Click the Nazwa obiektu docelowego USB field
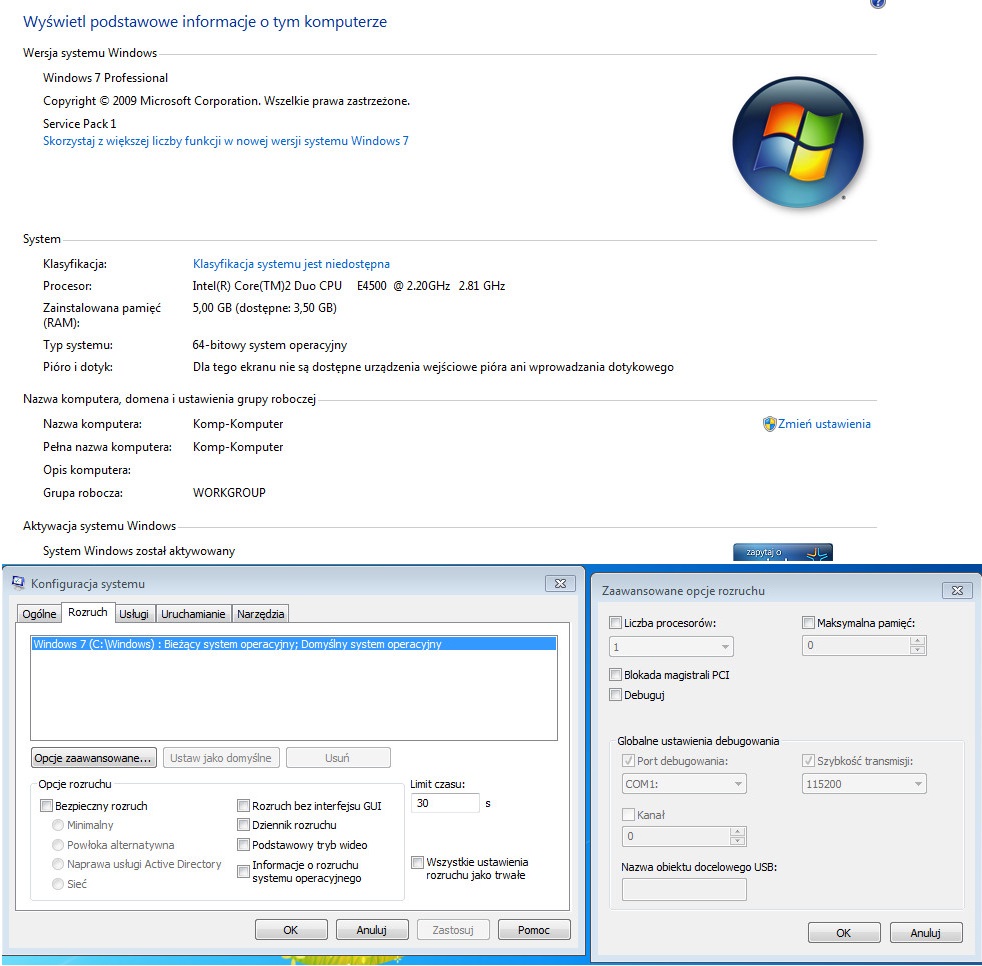 click(x=684, y=890)
